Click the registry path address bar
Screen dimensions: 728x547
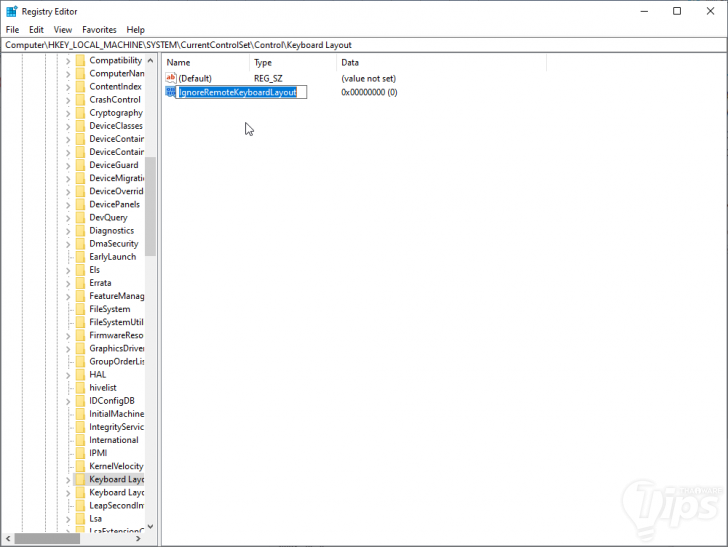(x=364, y=45)
